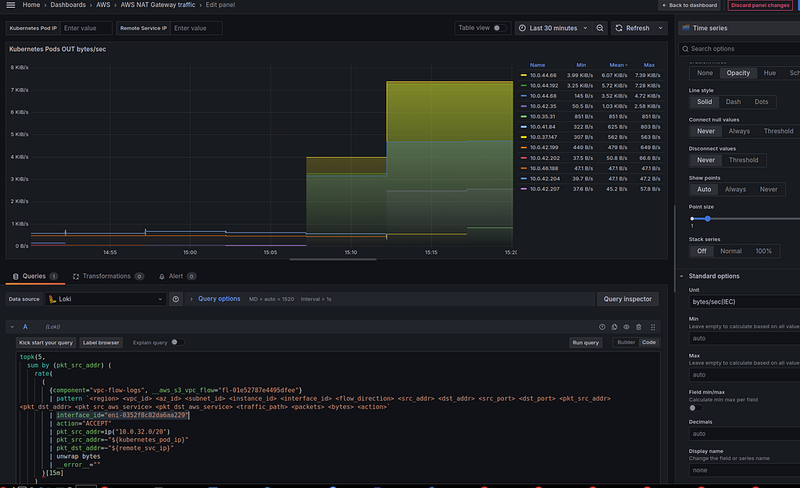800x488 pixels.
Task: Click the clock icon in time picker
Action: point(522,28)
